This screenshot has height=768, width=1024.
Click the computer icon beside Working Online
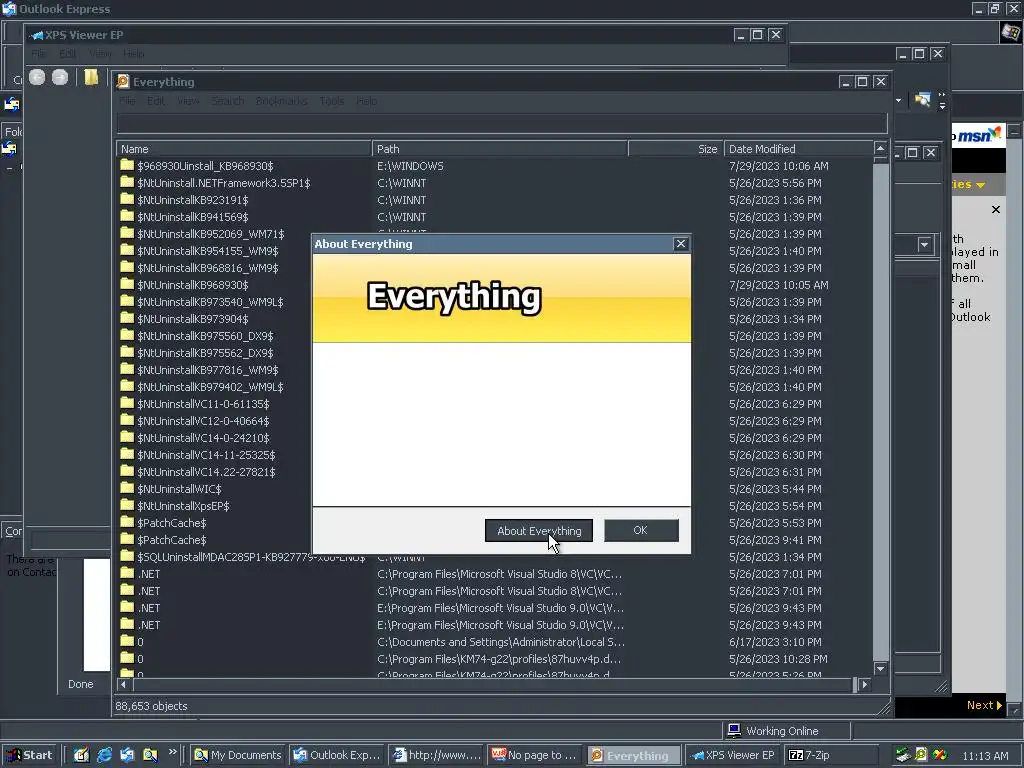[734, 730]
